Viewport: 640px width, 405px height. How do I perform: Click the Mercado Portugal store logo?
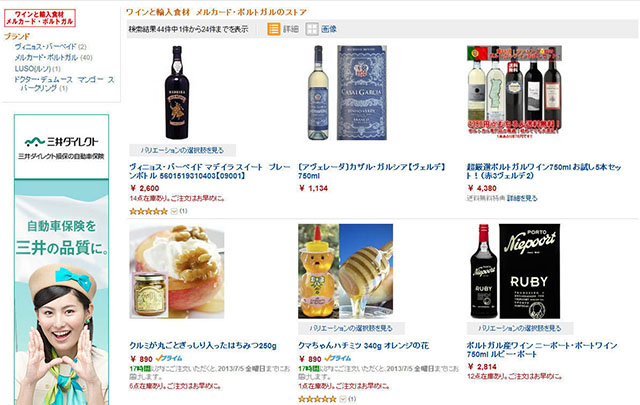40,18
